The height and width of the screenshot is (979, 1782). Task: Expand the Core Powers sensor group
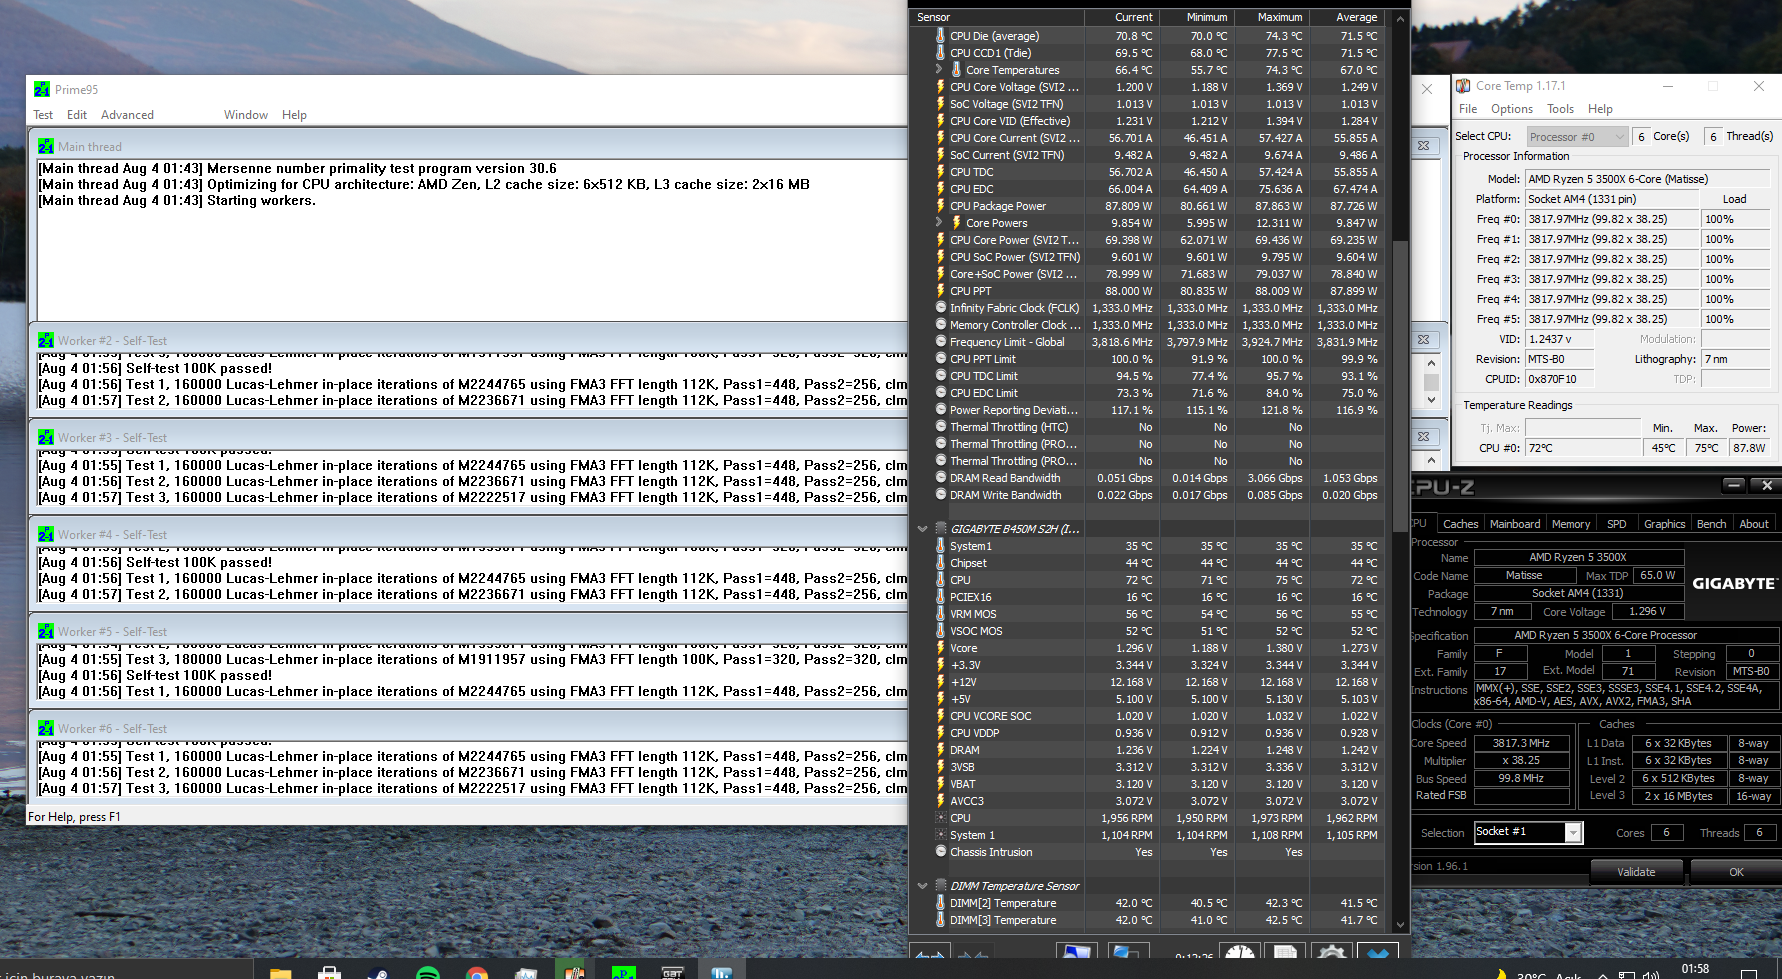(939, 223)
